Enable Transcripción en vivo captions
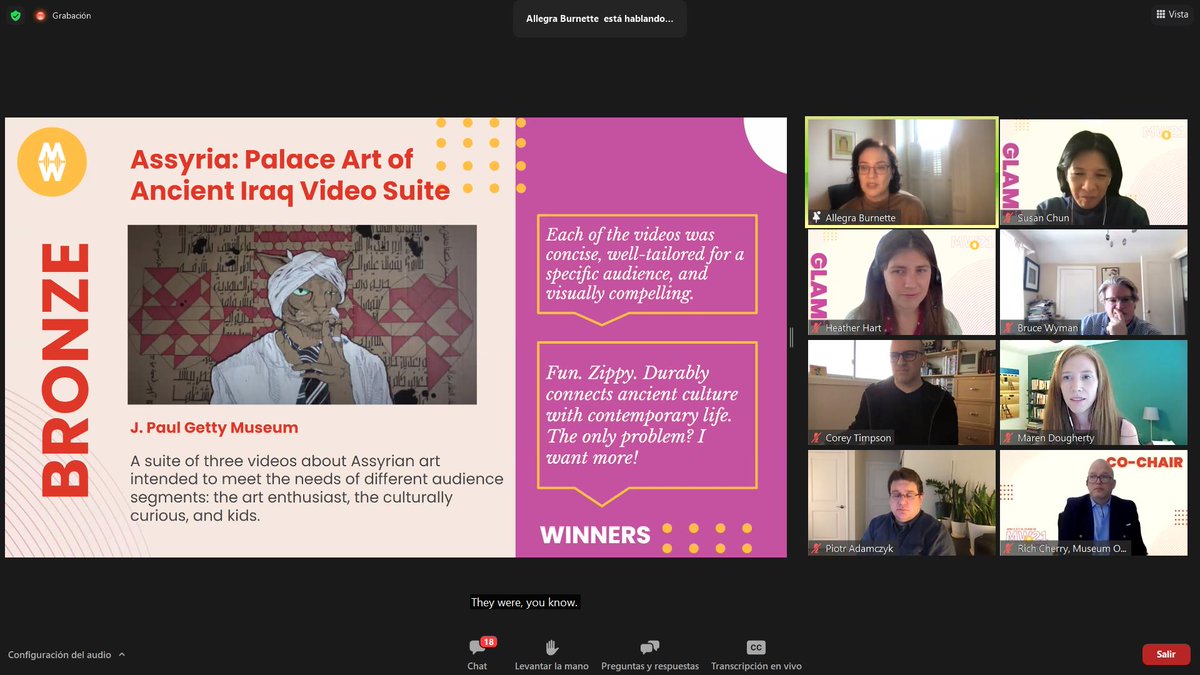Image resolution: width=1200 pixels, height=675 pixels. point(756,648)
